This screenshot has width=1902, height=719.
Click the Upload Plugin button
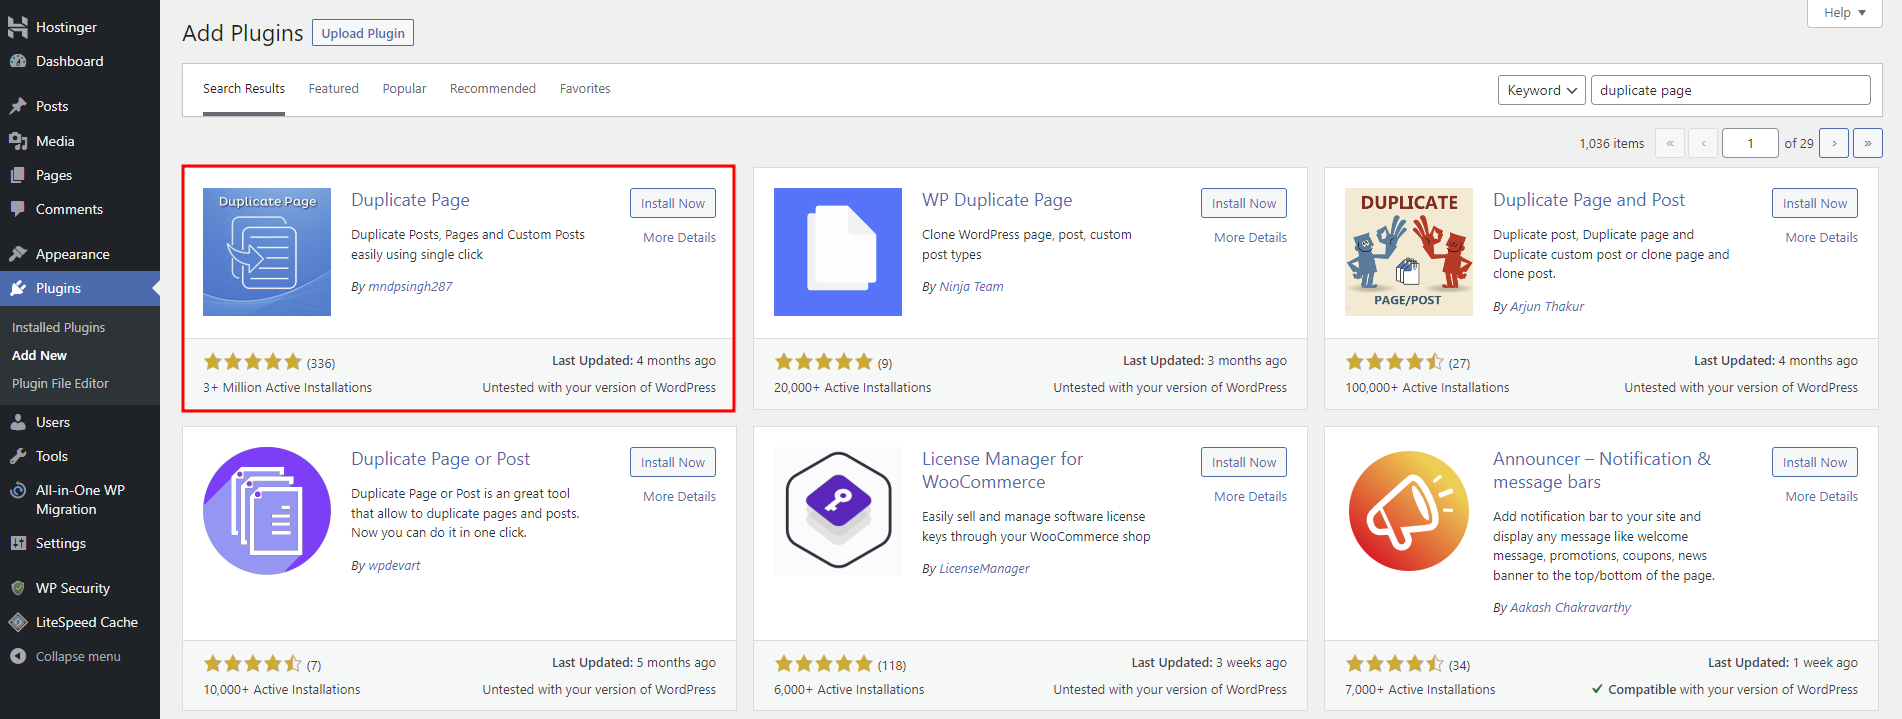click(363, 33)
